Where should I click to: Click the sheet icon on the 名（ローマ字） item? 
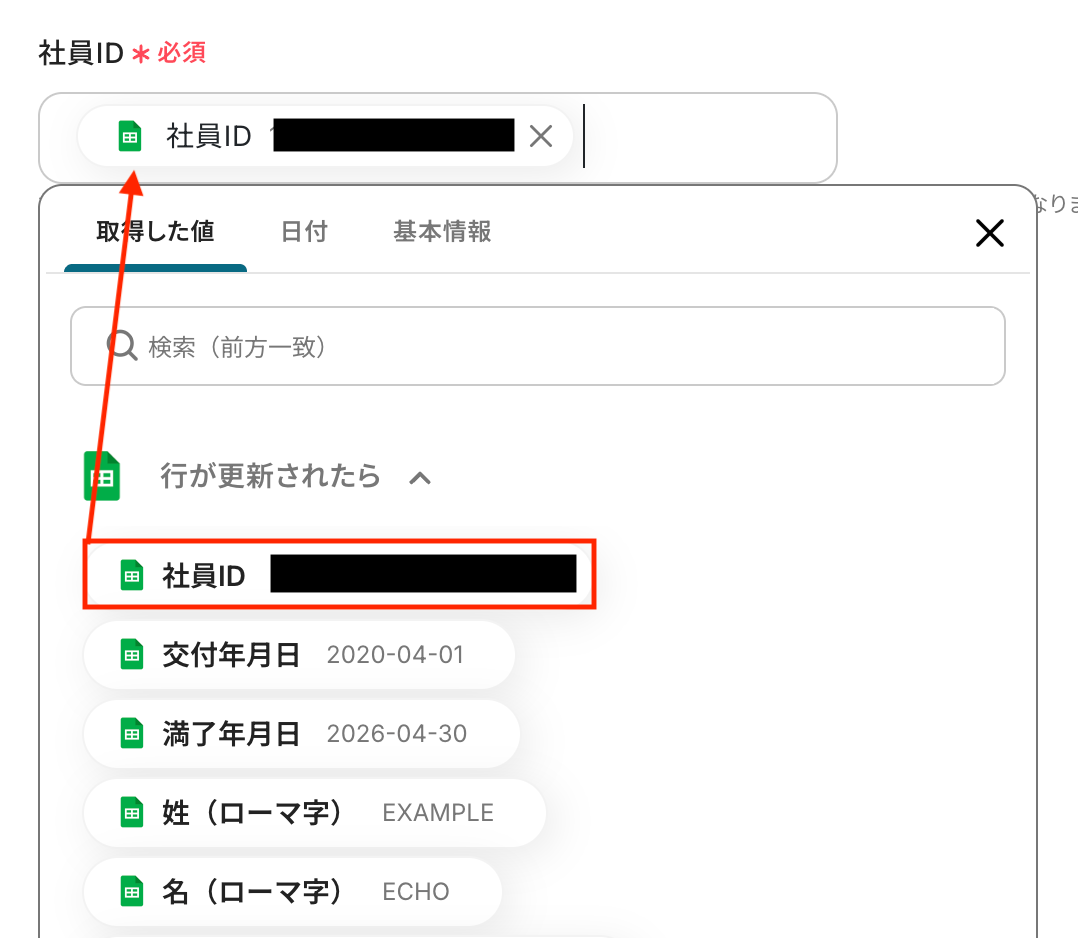point(132,891)
